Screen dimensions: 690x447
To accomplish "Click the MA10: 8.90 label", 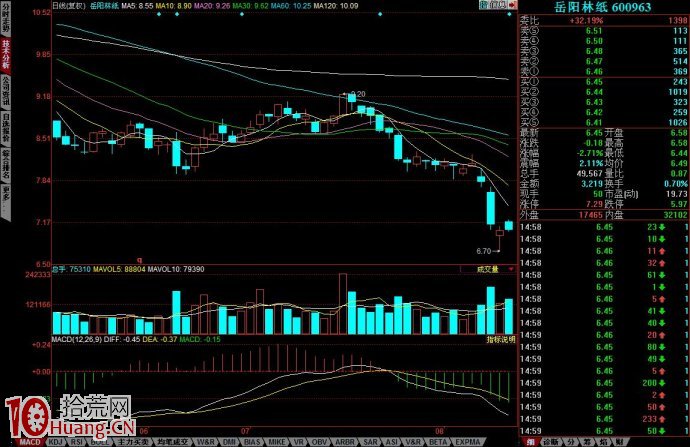I will point(173,6).
